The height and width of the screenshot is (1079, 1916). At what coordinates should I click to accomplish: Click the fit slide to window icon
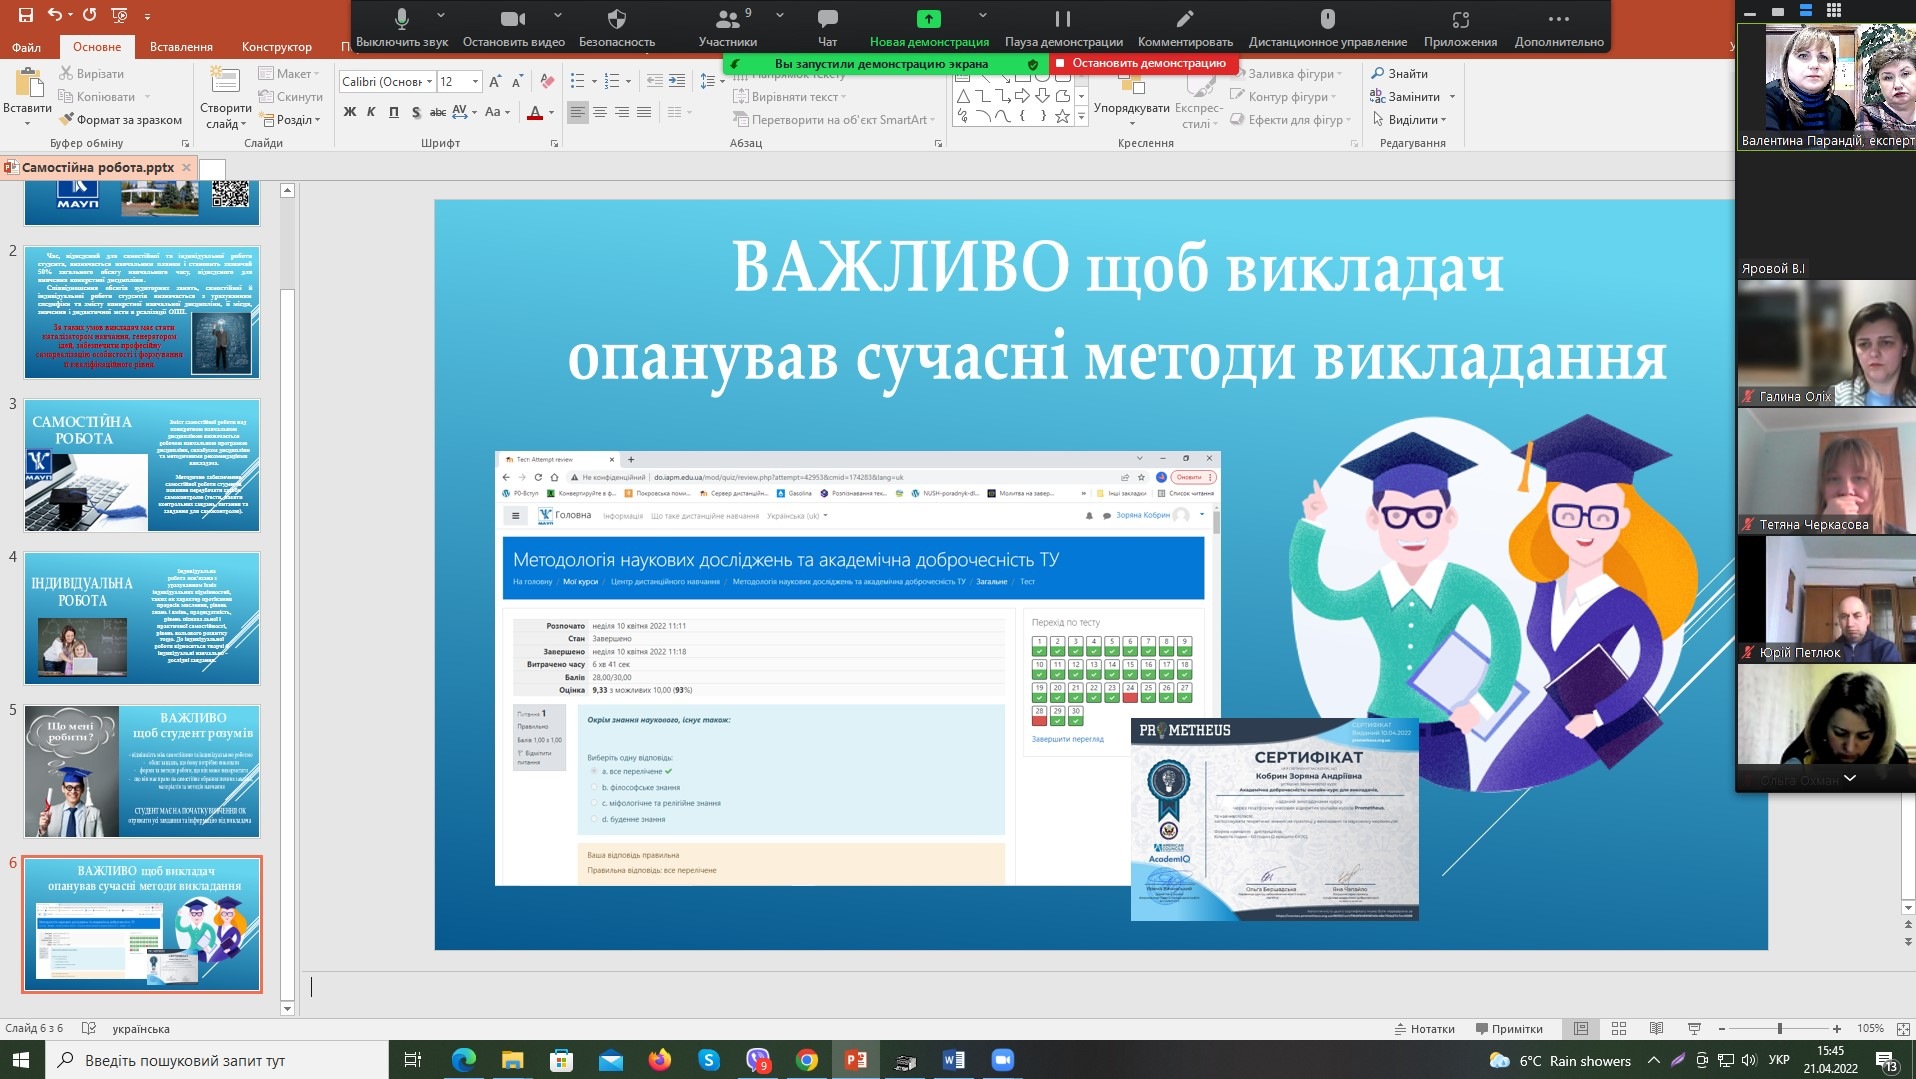tap(1903, 1029)
